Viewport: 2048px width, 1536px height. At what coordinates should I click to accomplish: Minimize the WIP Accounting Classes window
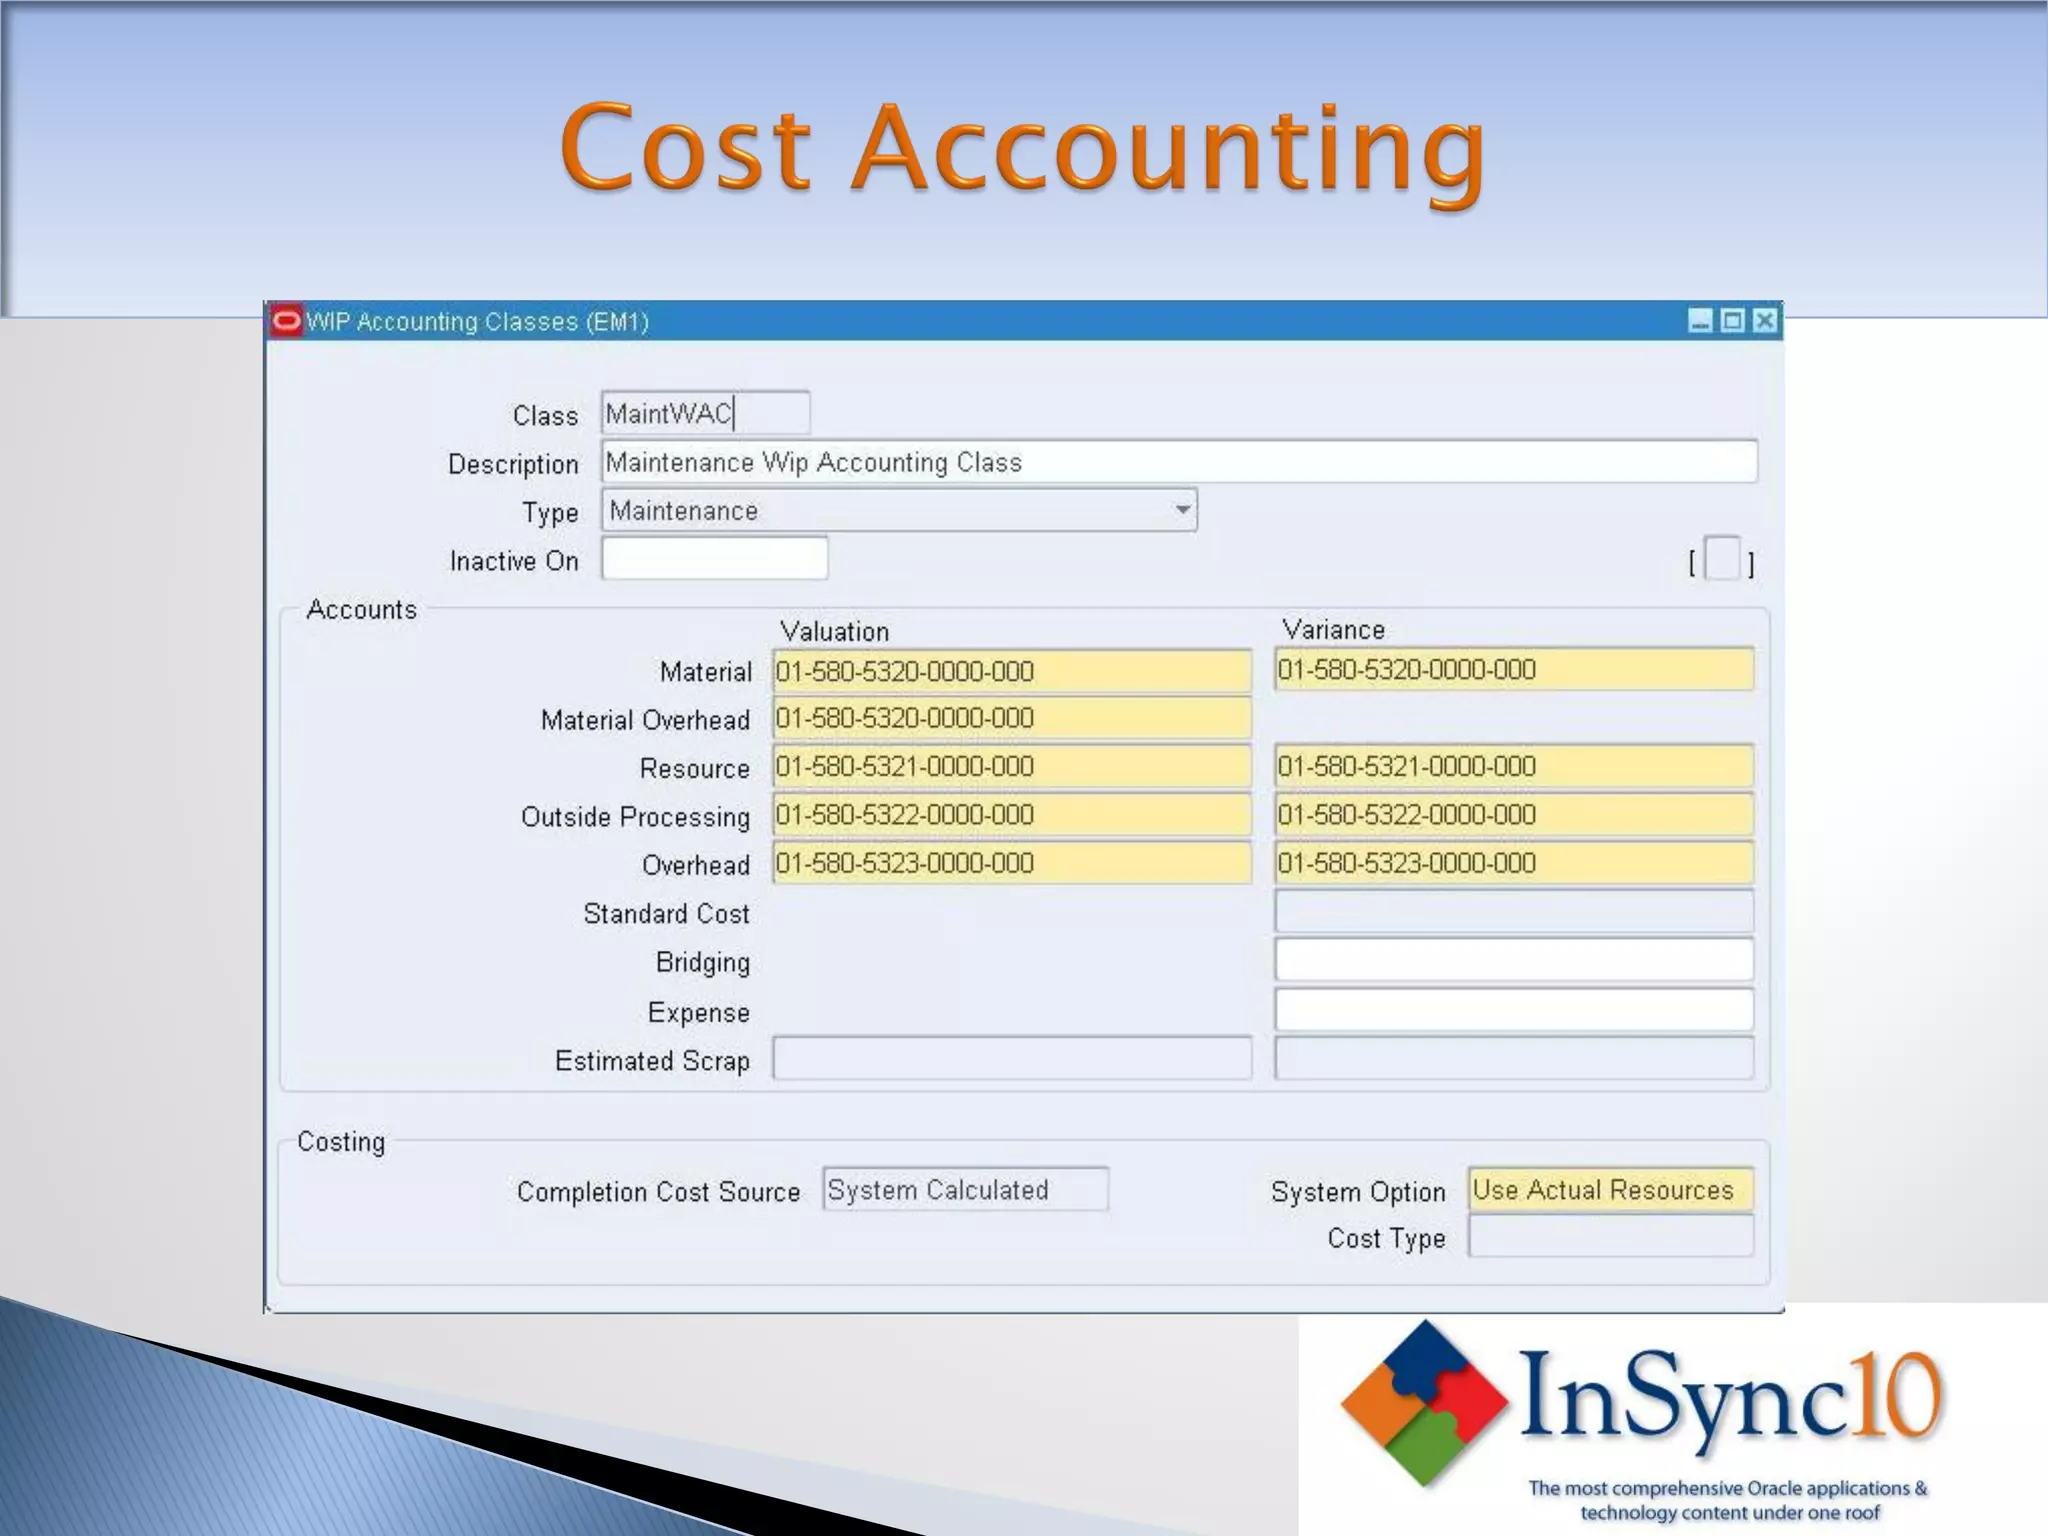point(1700,321)
